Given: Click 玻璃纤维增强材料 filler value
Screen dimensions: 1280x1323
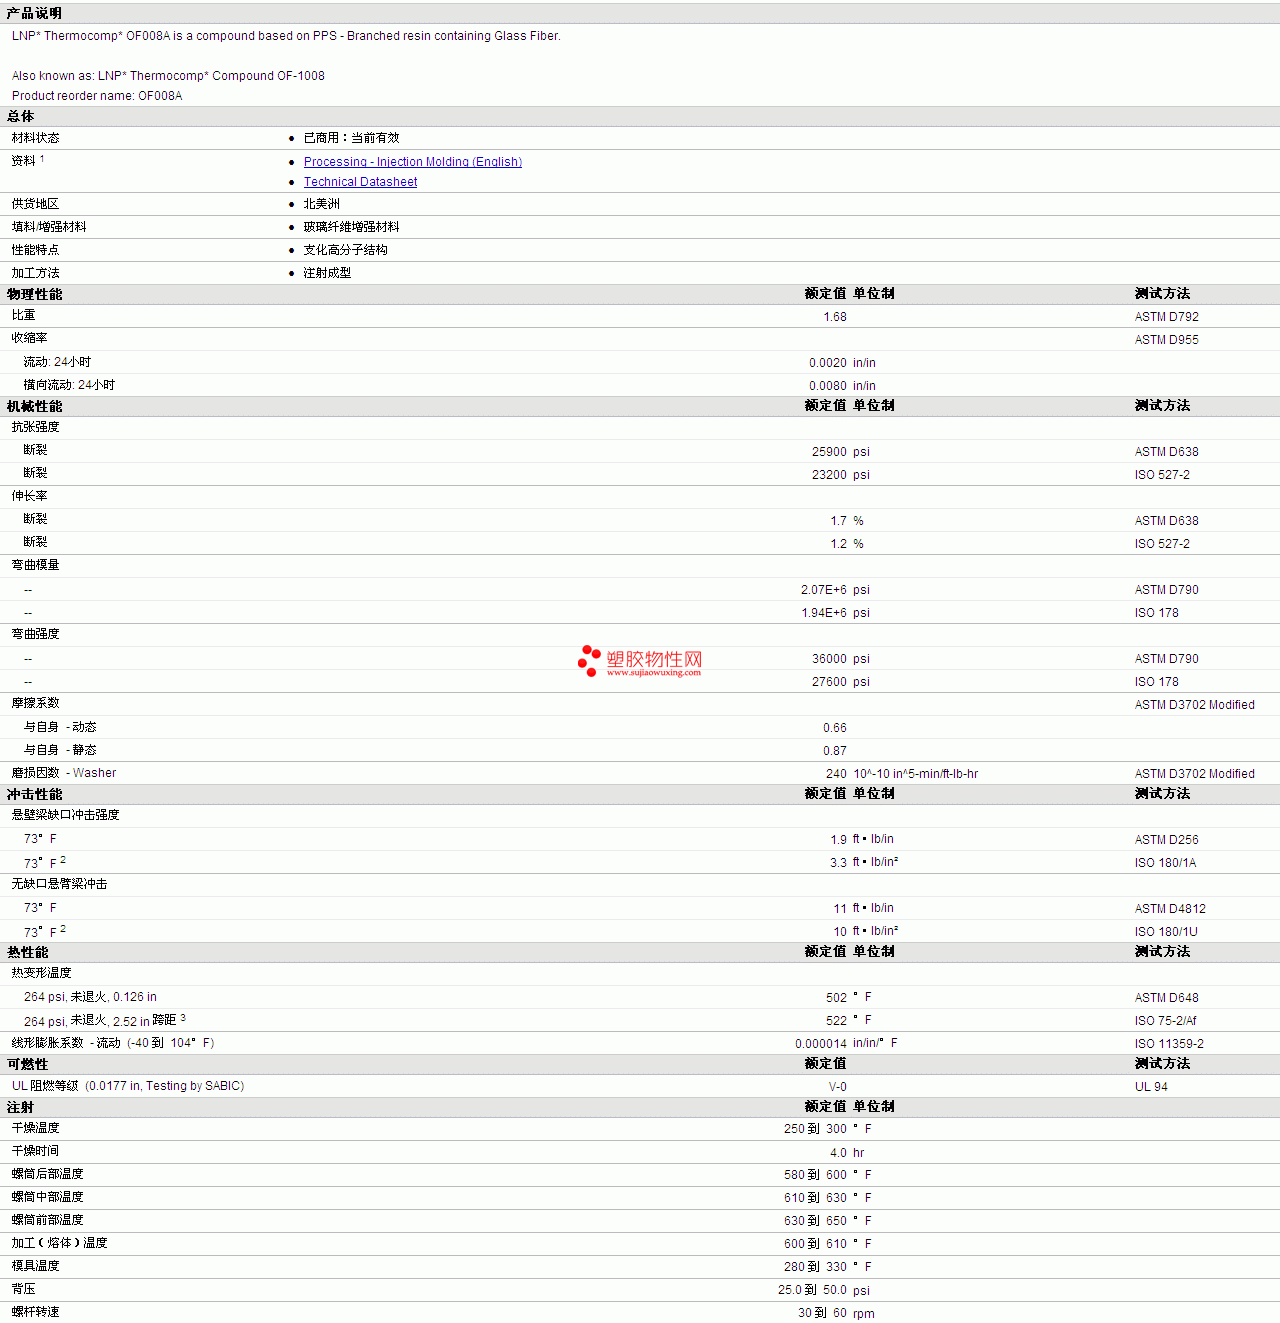Looking at the screenshot, I should pos(351,227).
